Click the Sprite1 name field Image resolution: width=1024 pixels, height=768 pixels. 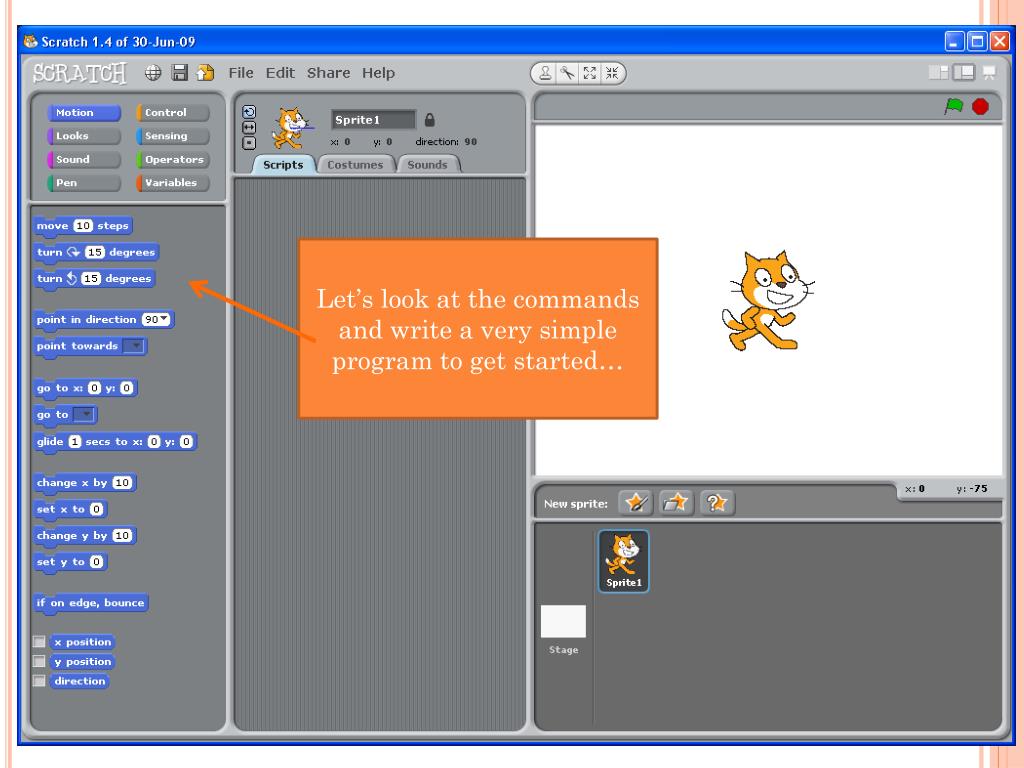[x=373, y=120]
